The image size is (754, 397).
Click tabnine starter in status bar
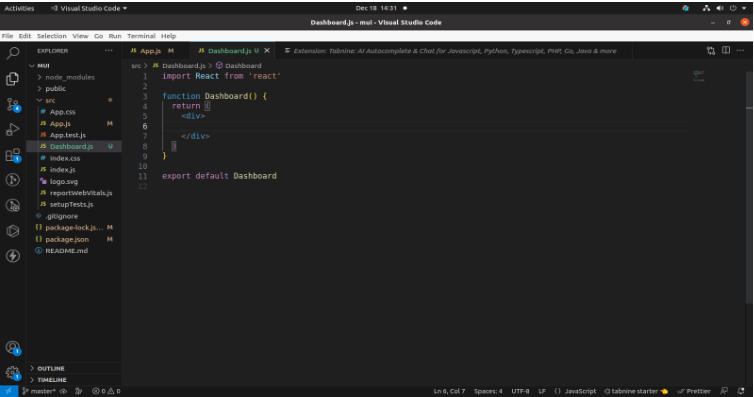[636, 391]
